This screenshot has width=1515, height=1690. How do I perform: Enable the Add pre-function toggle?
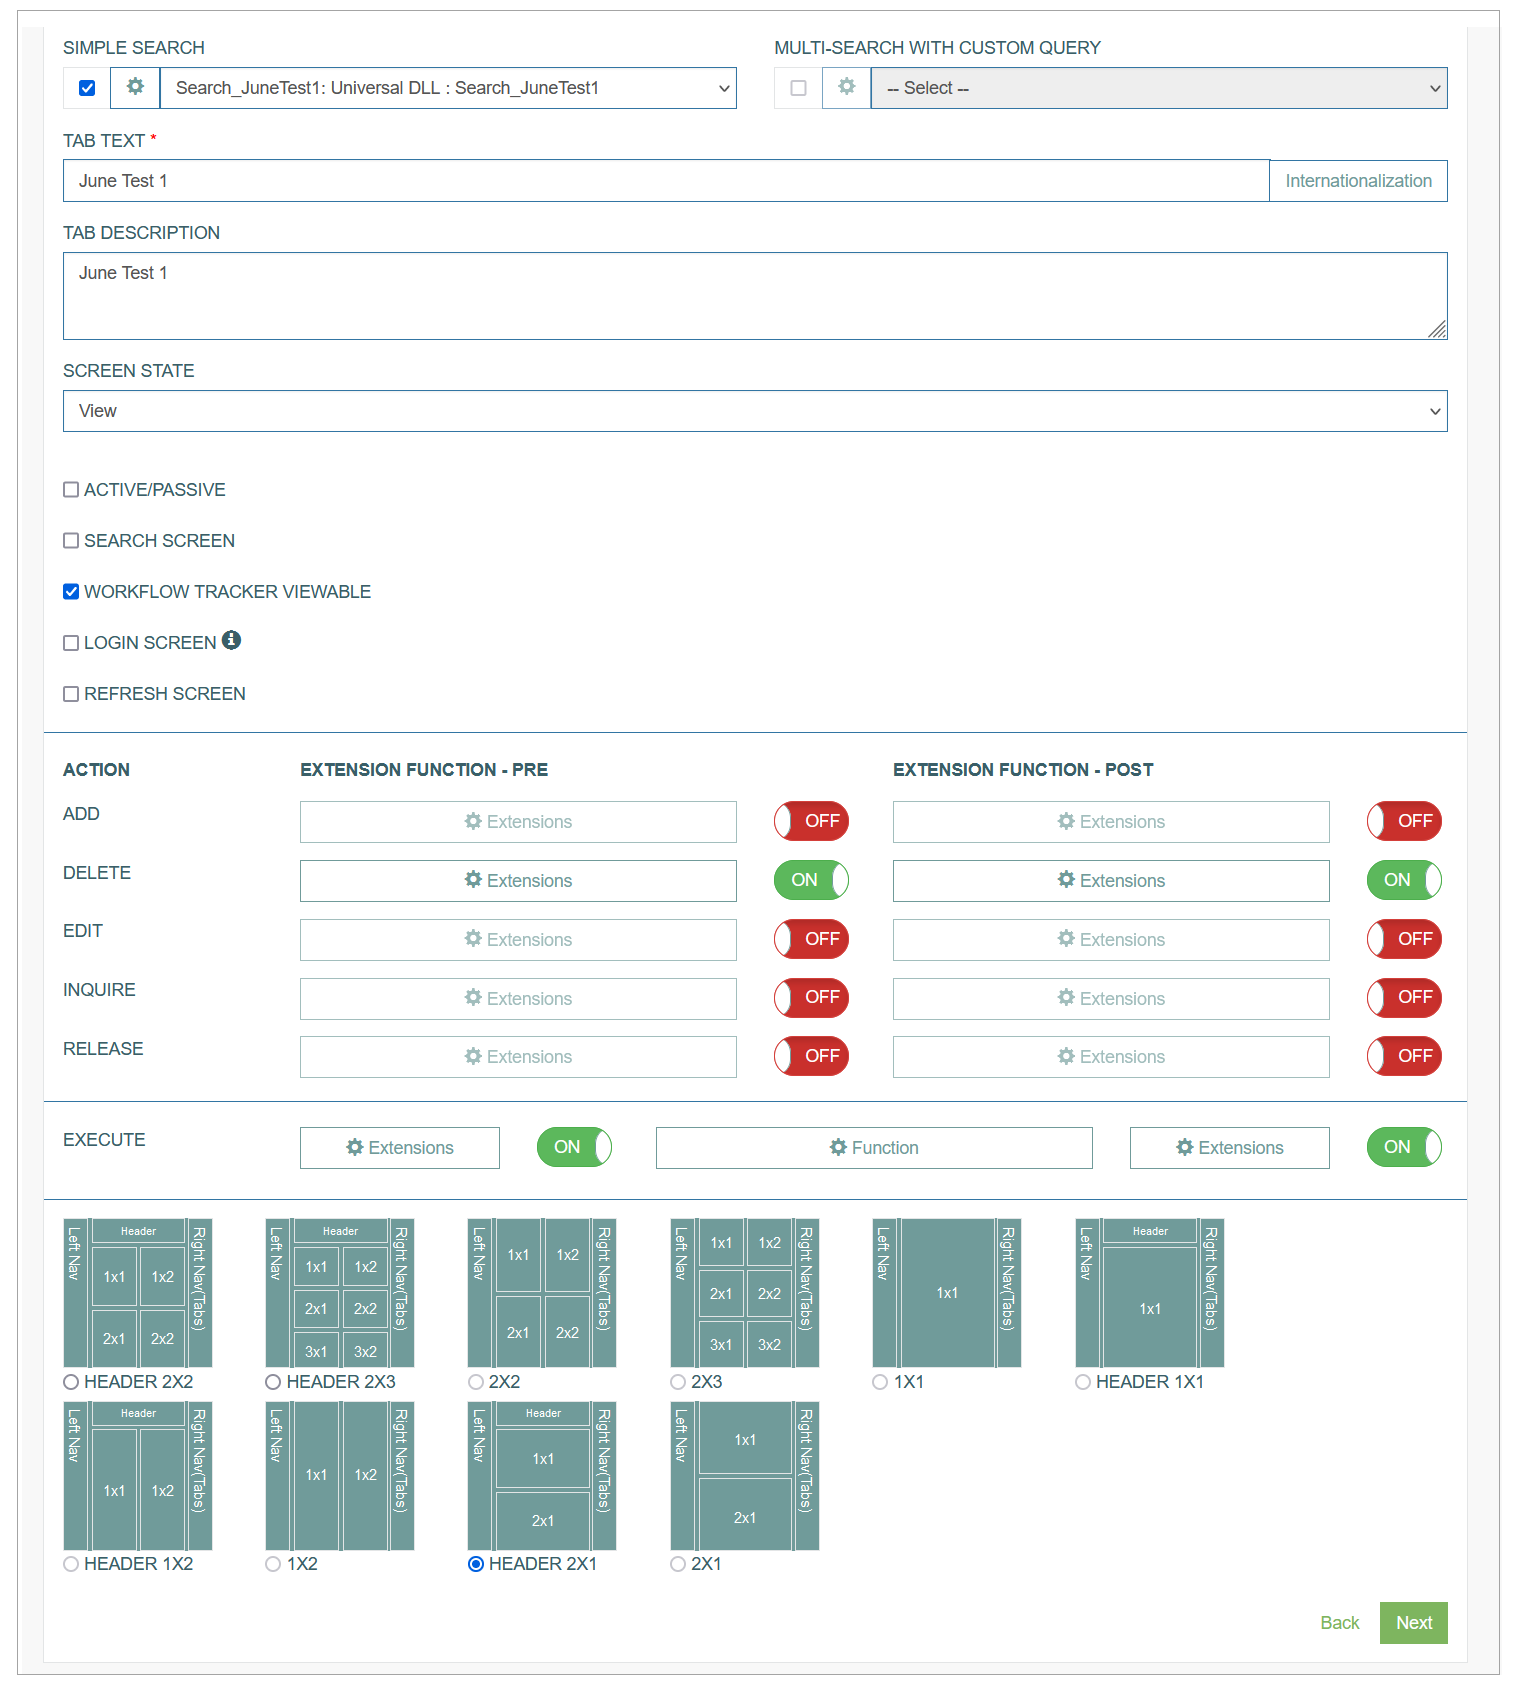click(x=811, y=821)
